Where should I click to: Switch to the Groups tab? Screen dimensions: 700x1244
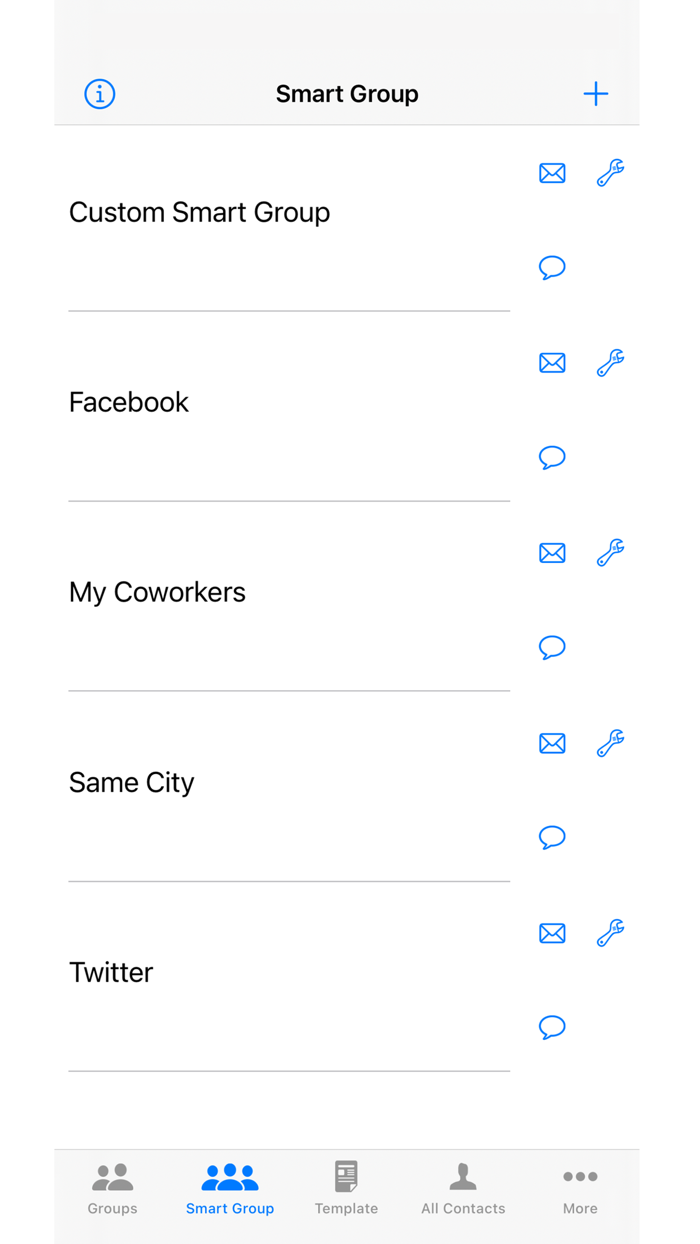coord(112,1188)
